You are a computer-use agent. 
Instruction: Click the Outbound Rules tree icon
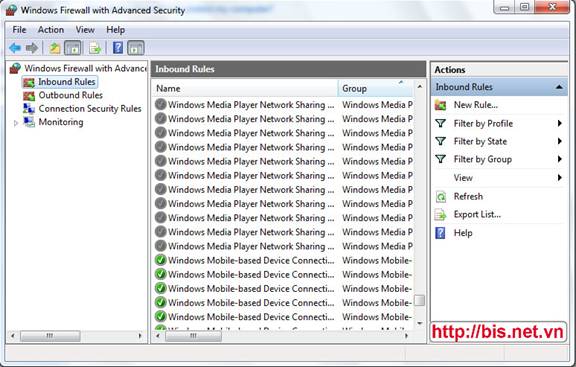(x=29, y=96)
